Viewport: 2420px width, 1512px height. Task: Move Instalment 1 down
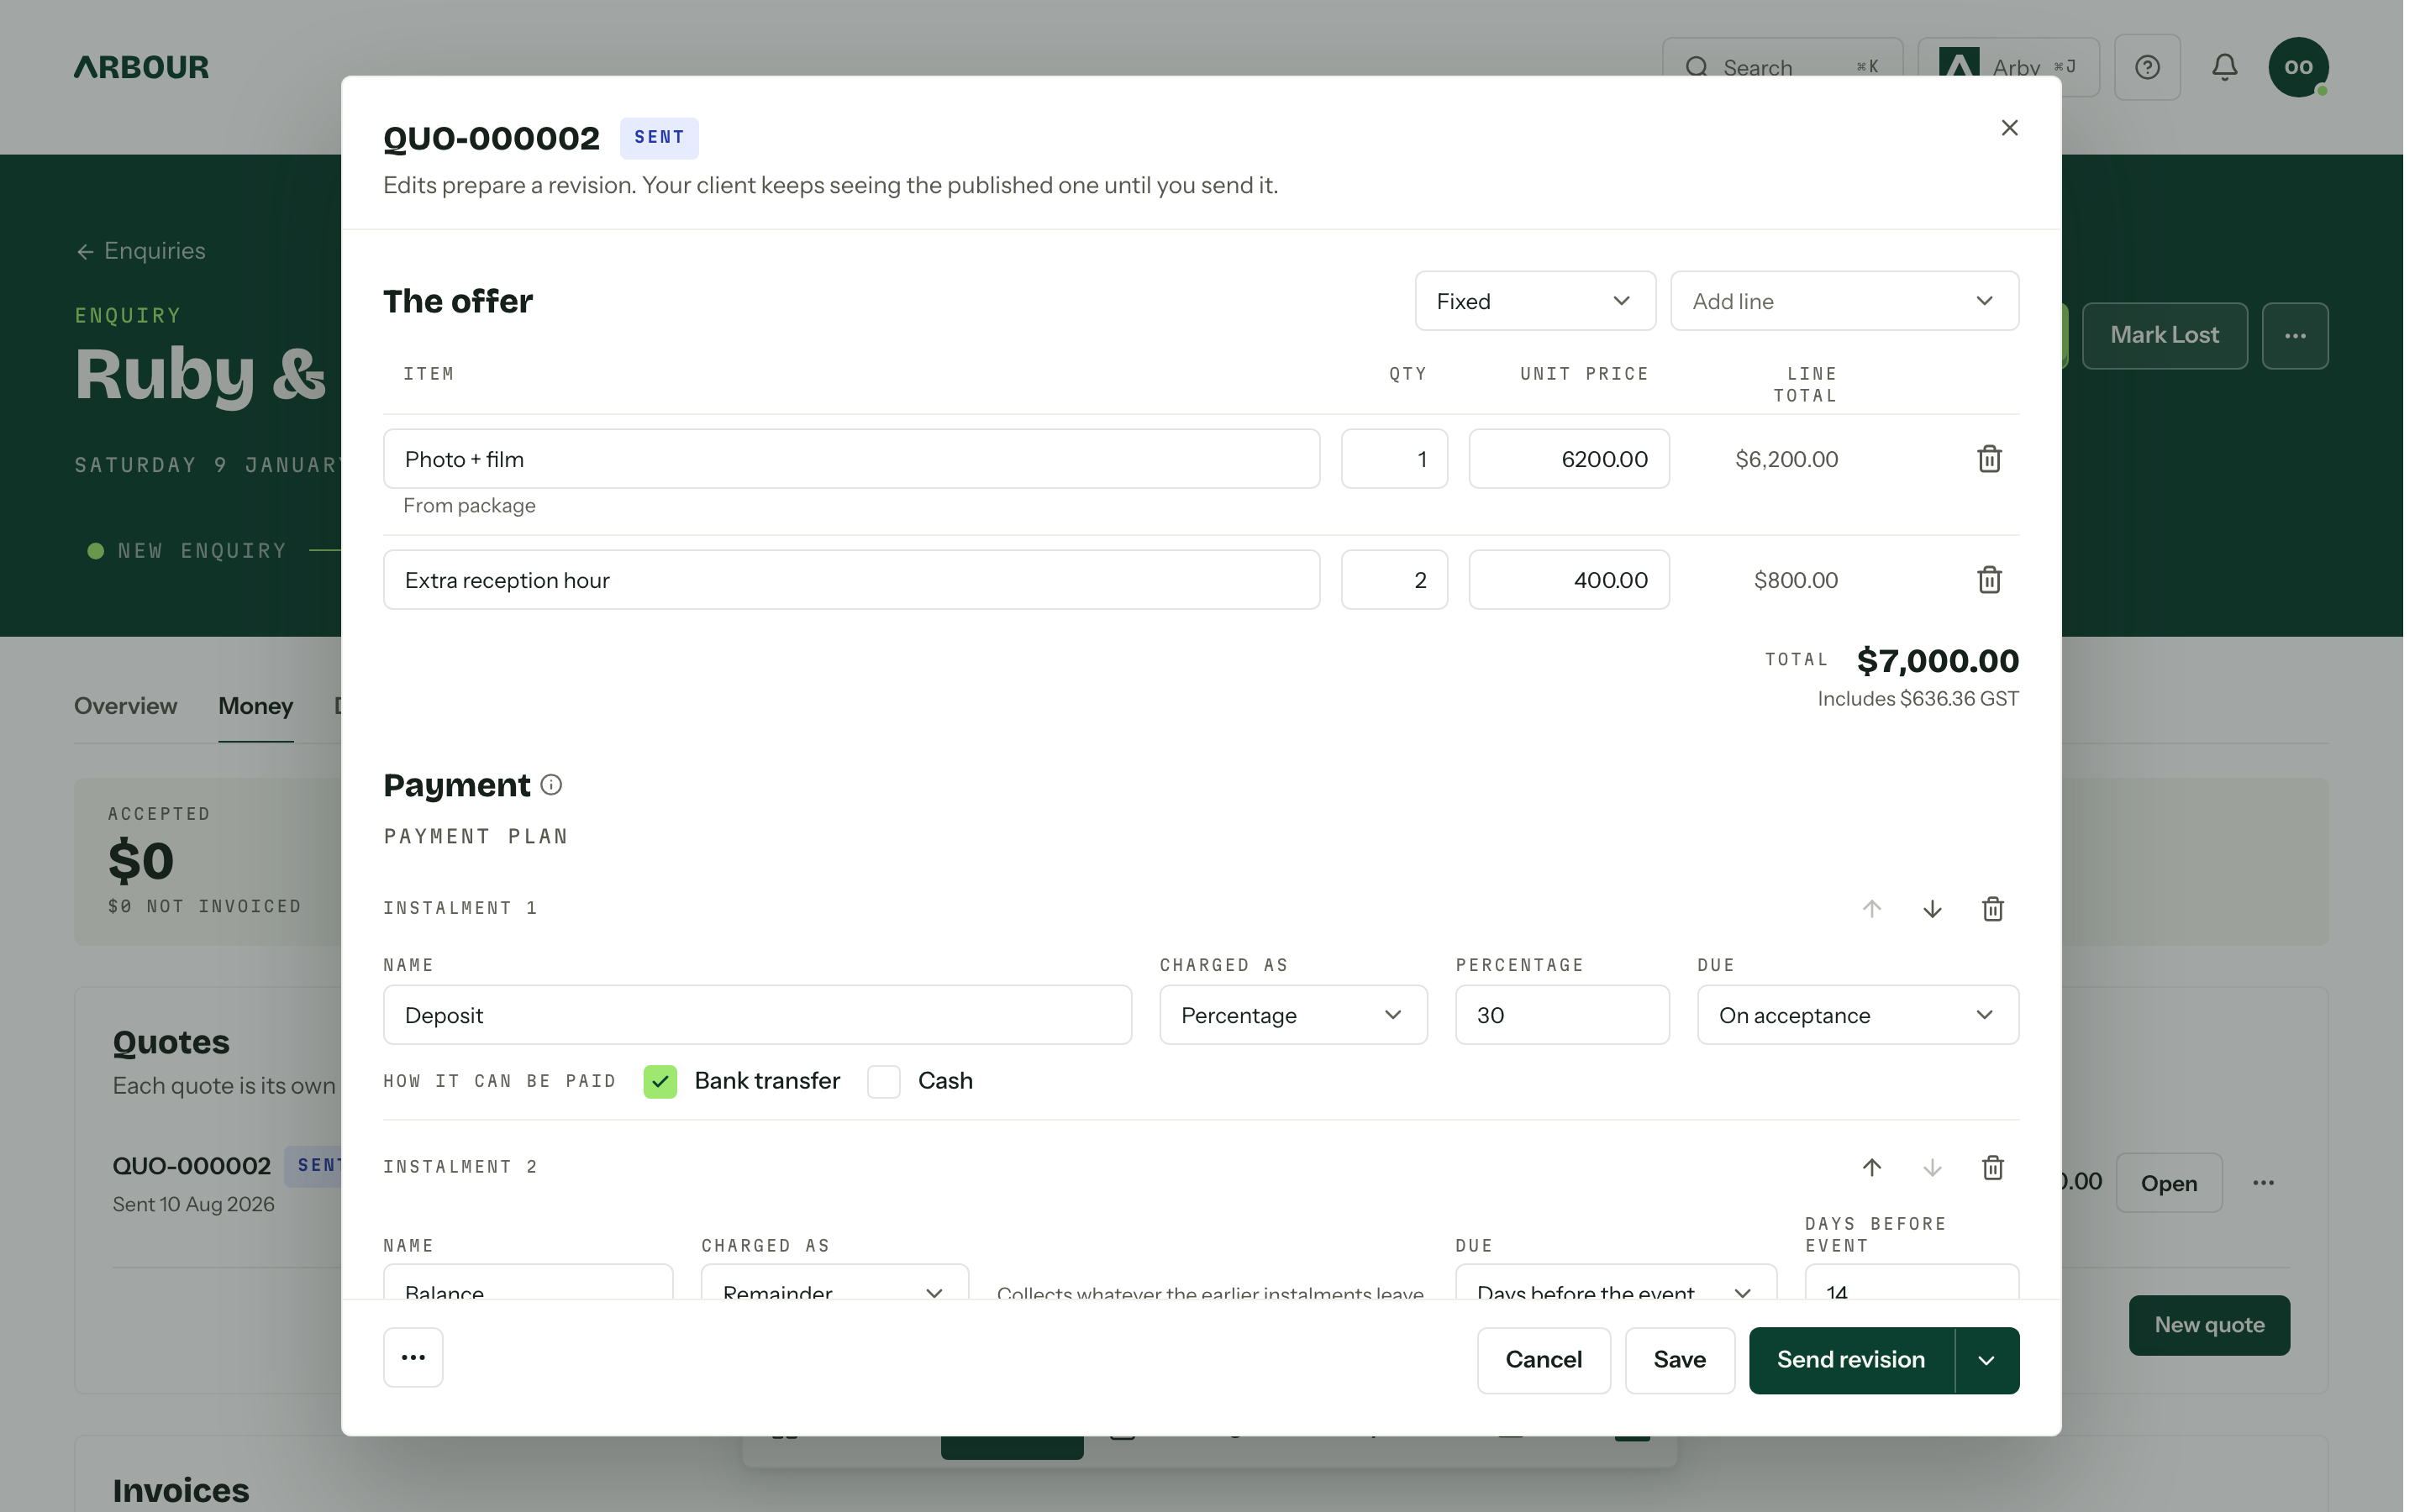(1932, 909)
